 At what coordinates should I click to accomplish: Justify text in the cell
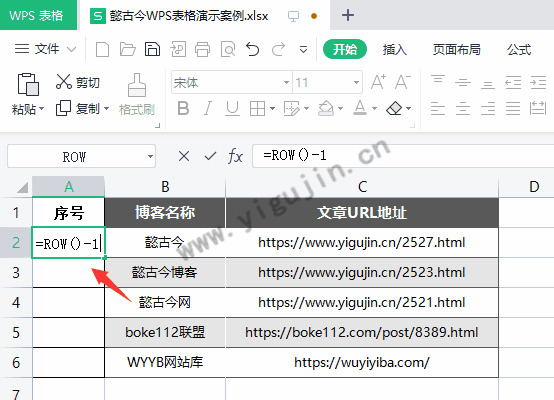(x=513, y=108)
